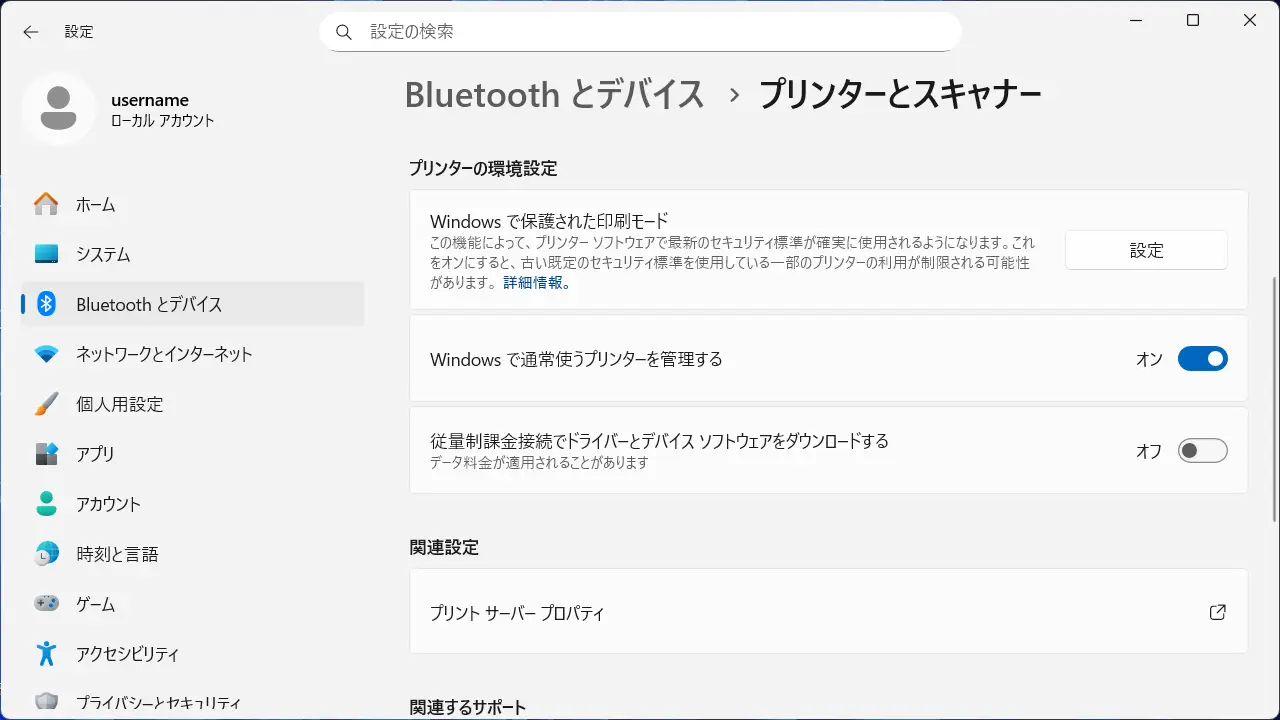Open ホーム via house icon
Screen dimensions: 1280x720
click(46, 205)
